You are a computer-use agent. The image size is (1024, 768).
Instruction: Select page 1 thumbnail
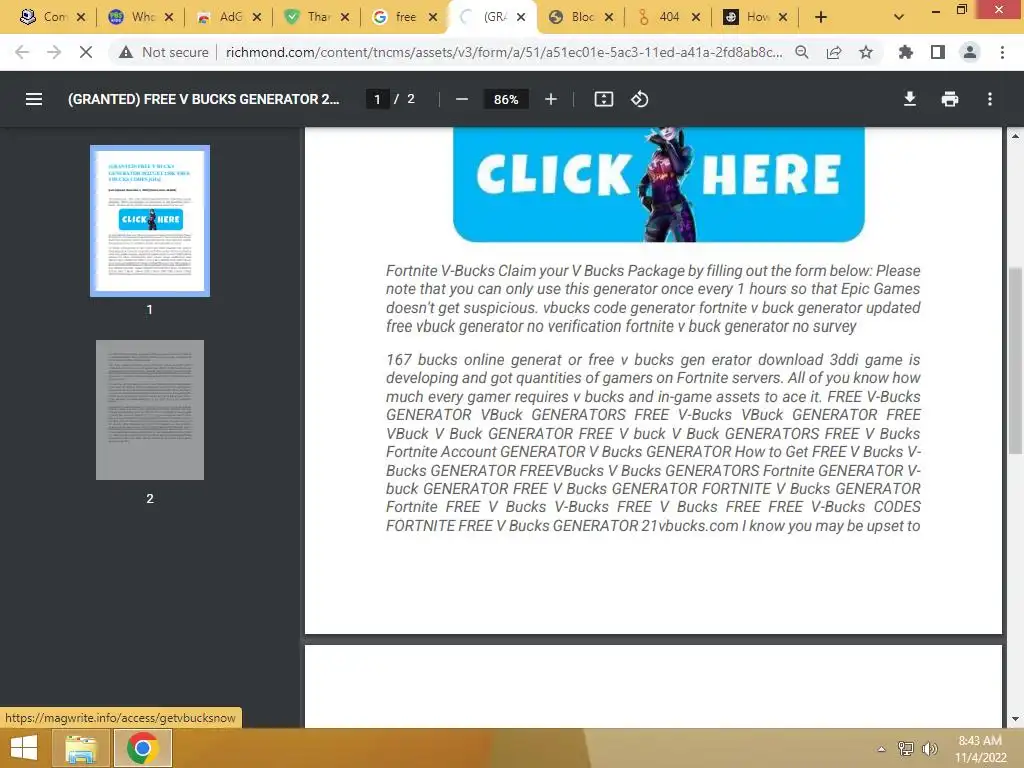point(150,221)
